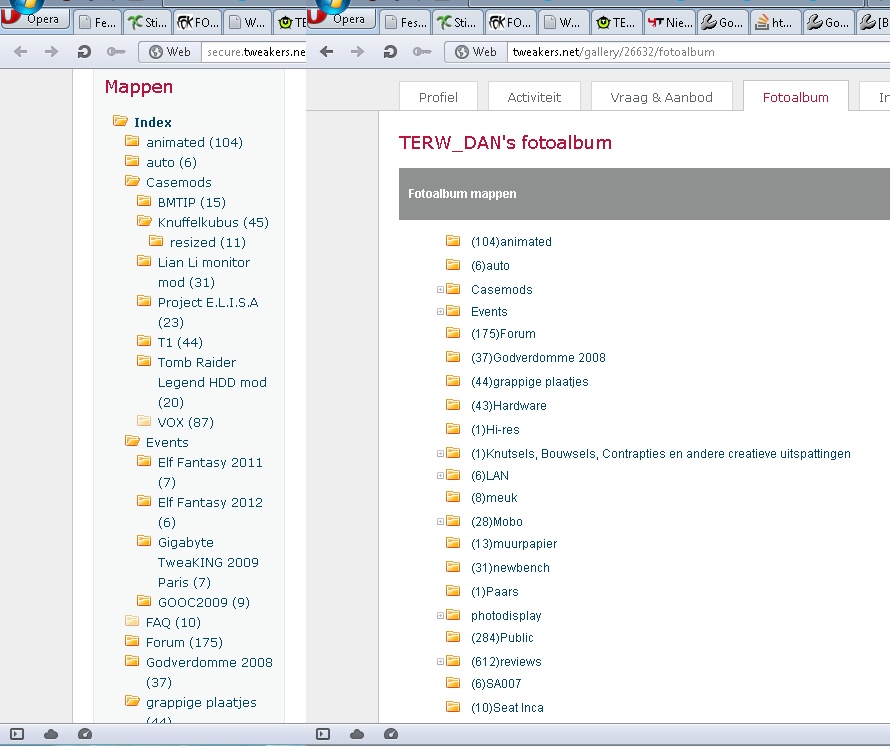Viewport: 890px width, 746px height.
Task: Open the Vraag & Aanbod tab
Action: point(662,97)
